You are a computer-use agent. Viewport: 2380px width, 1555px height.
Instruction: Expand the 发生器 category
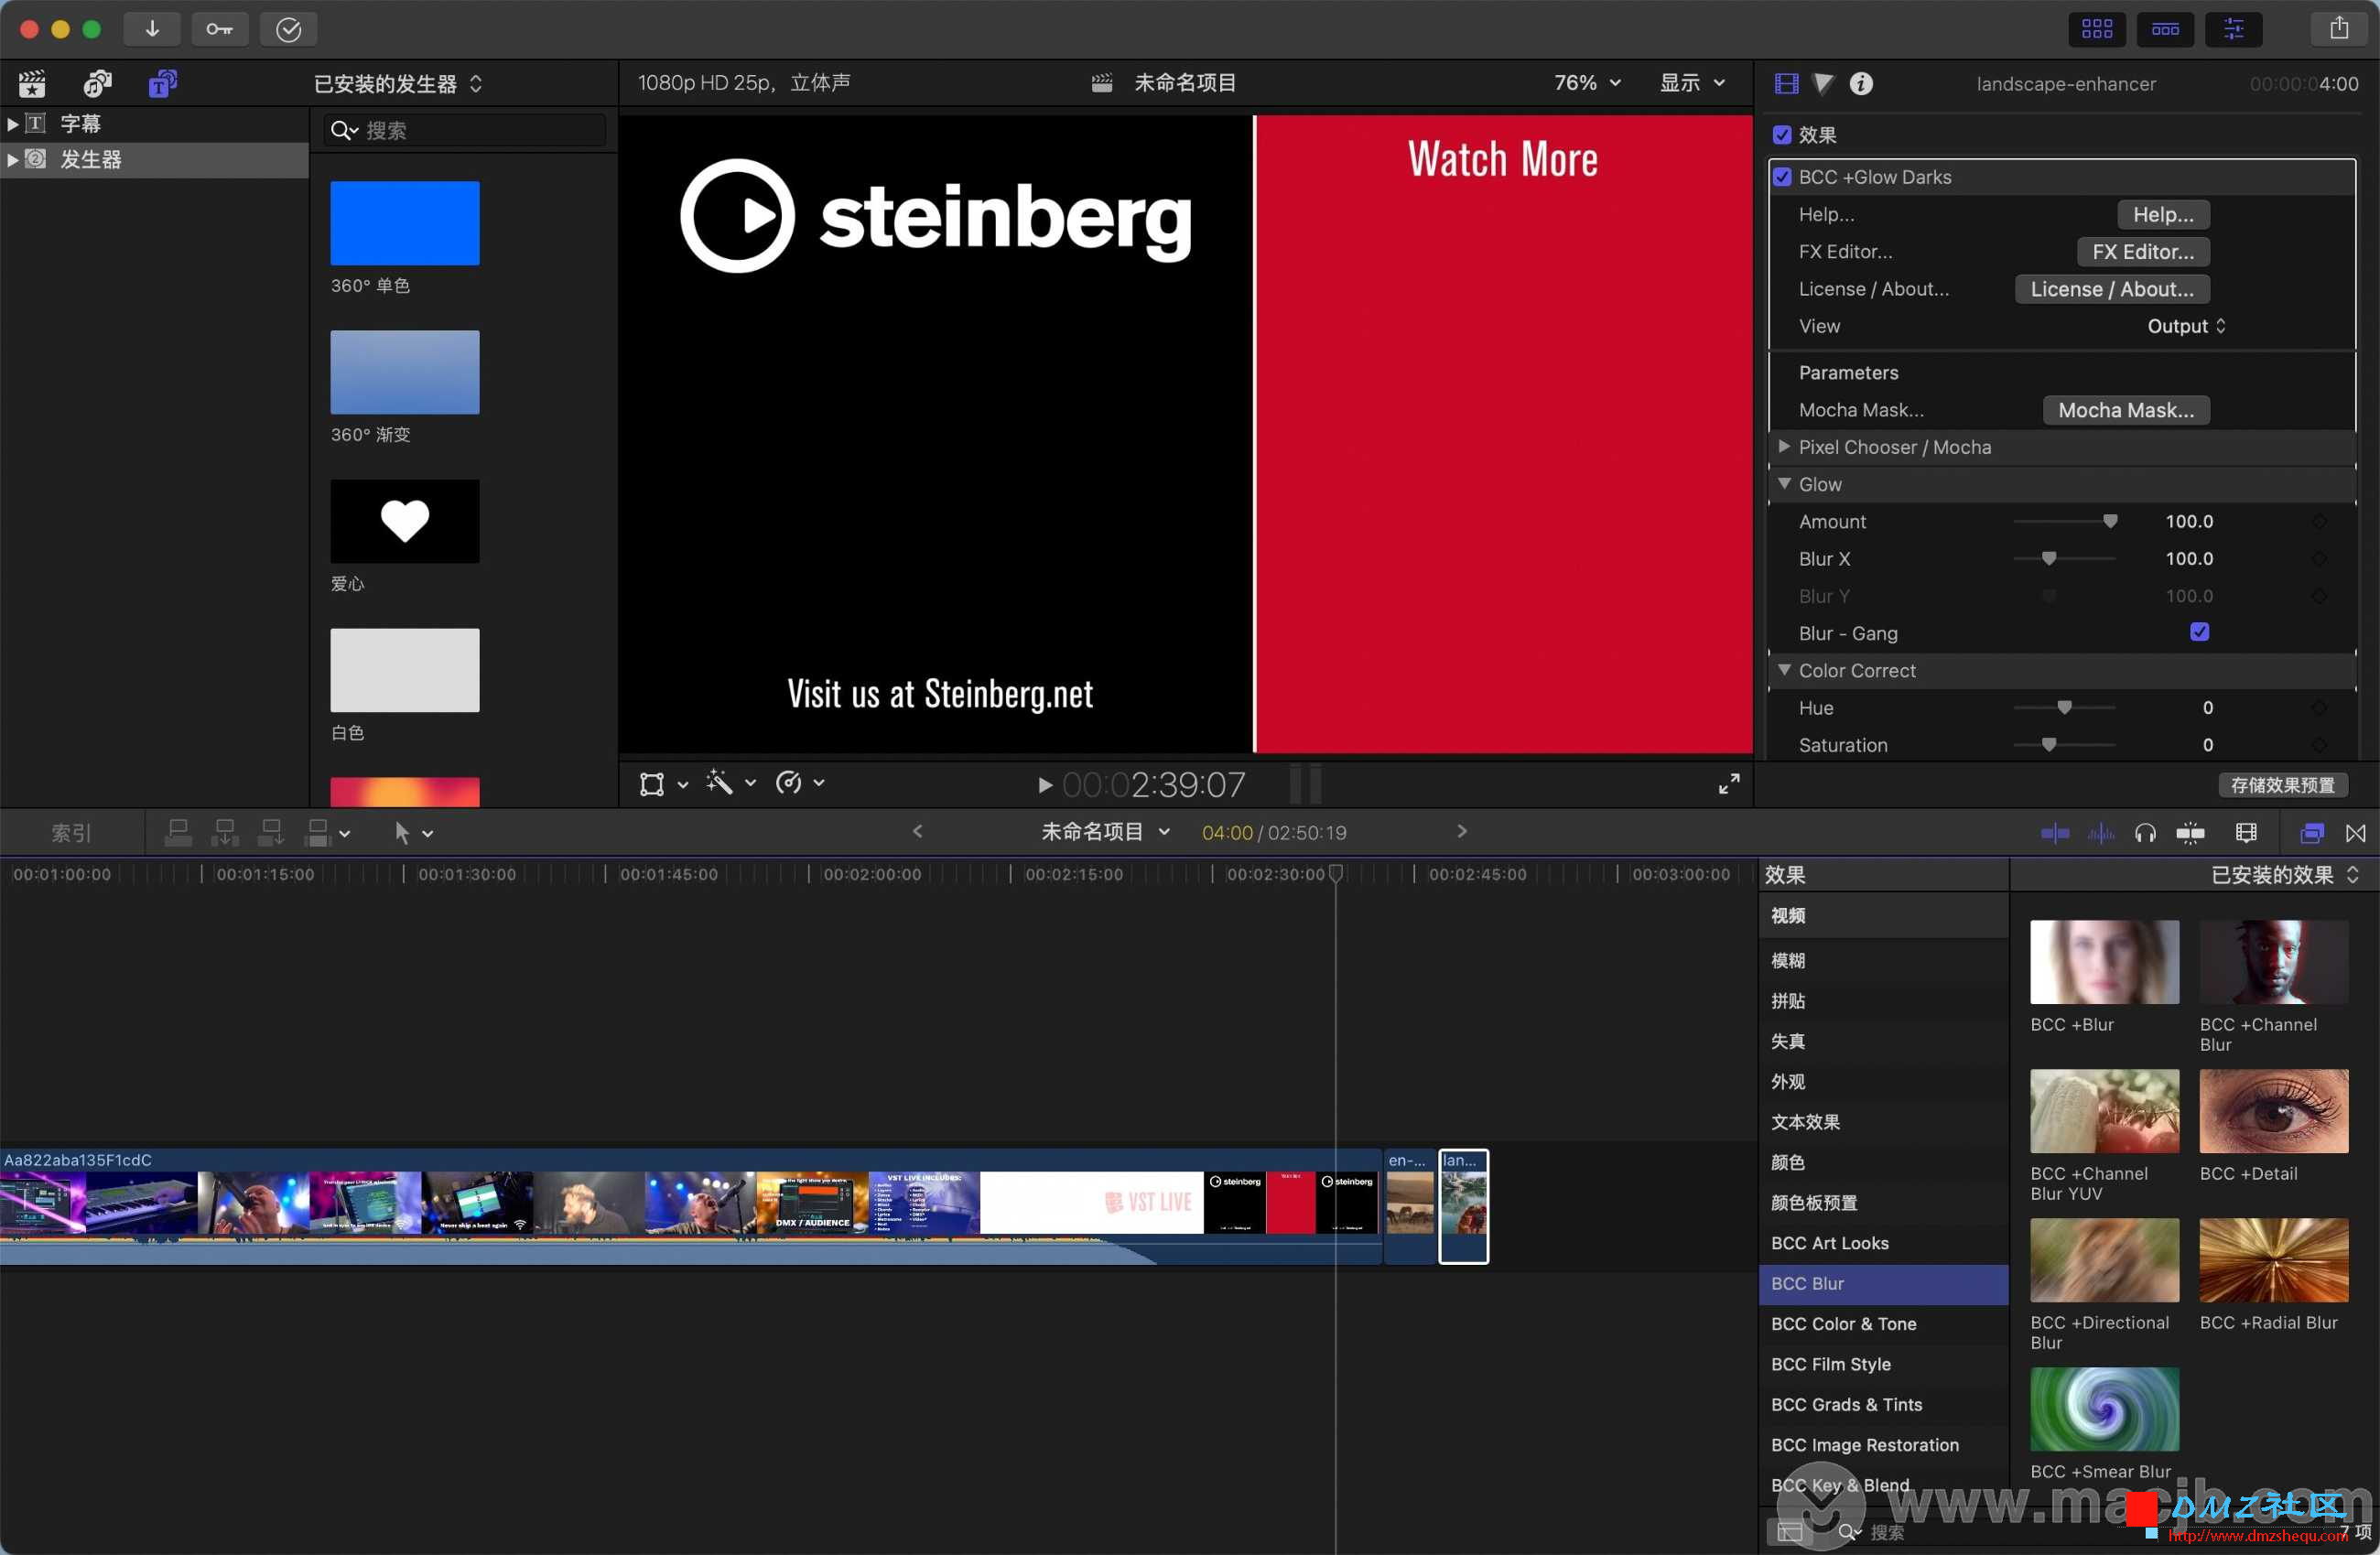click(x=12, y=160)
